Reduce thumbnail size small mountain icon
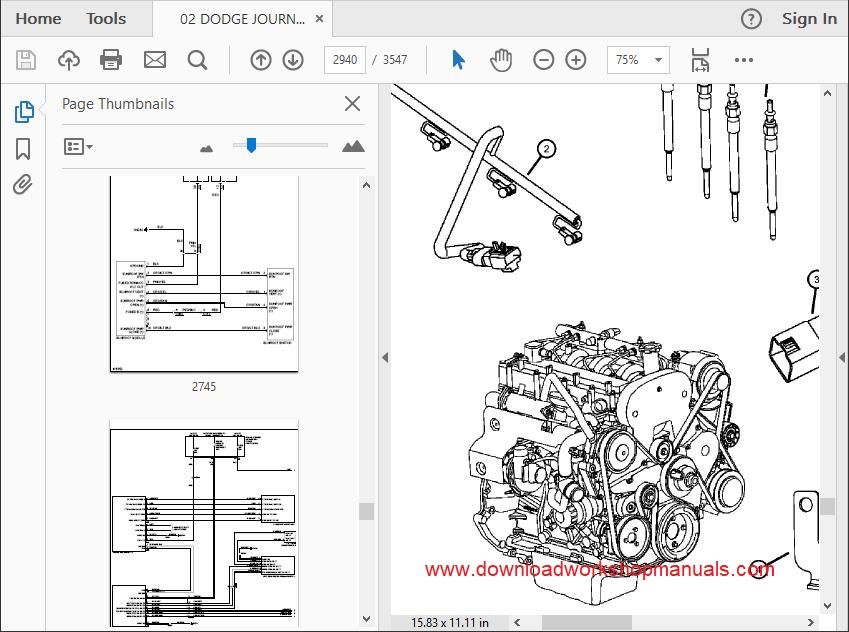849x632 pixels. [206, 148]
